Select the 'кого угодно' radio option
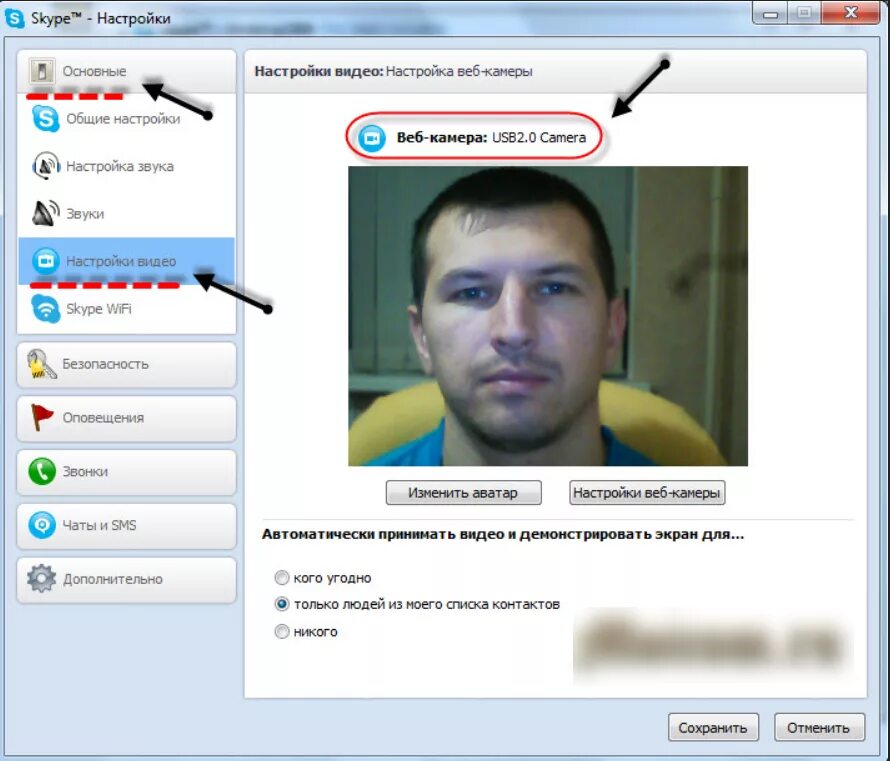Screen dimensions: 890x761 [282, 578]
